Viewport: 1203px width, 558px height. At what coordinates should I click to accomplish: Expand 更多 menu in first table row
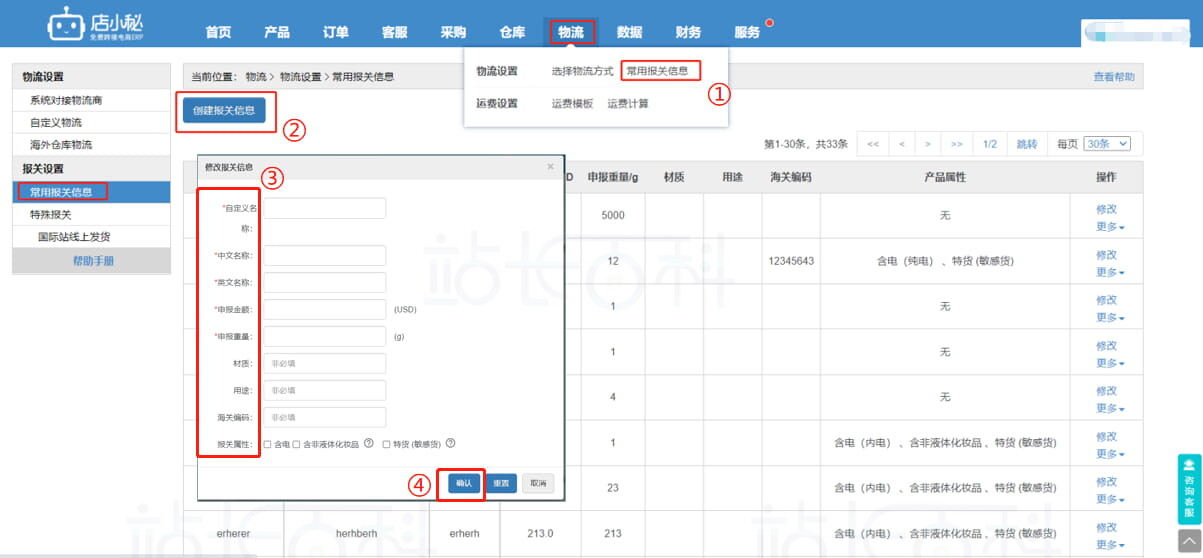[x=1110, y=227]
